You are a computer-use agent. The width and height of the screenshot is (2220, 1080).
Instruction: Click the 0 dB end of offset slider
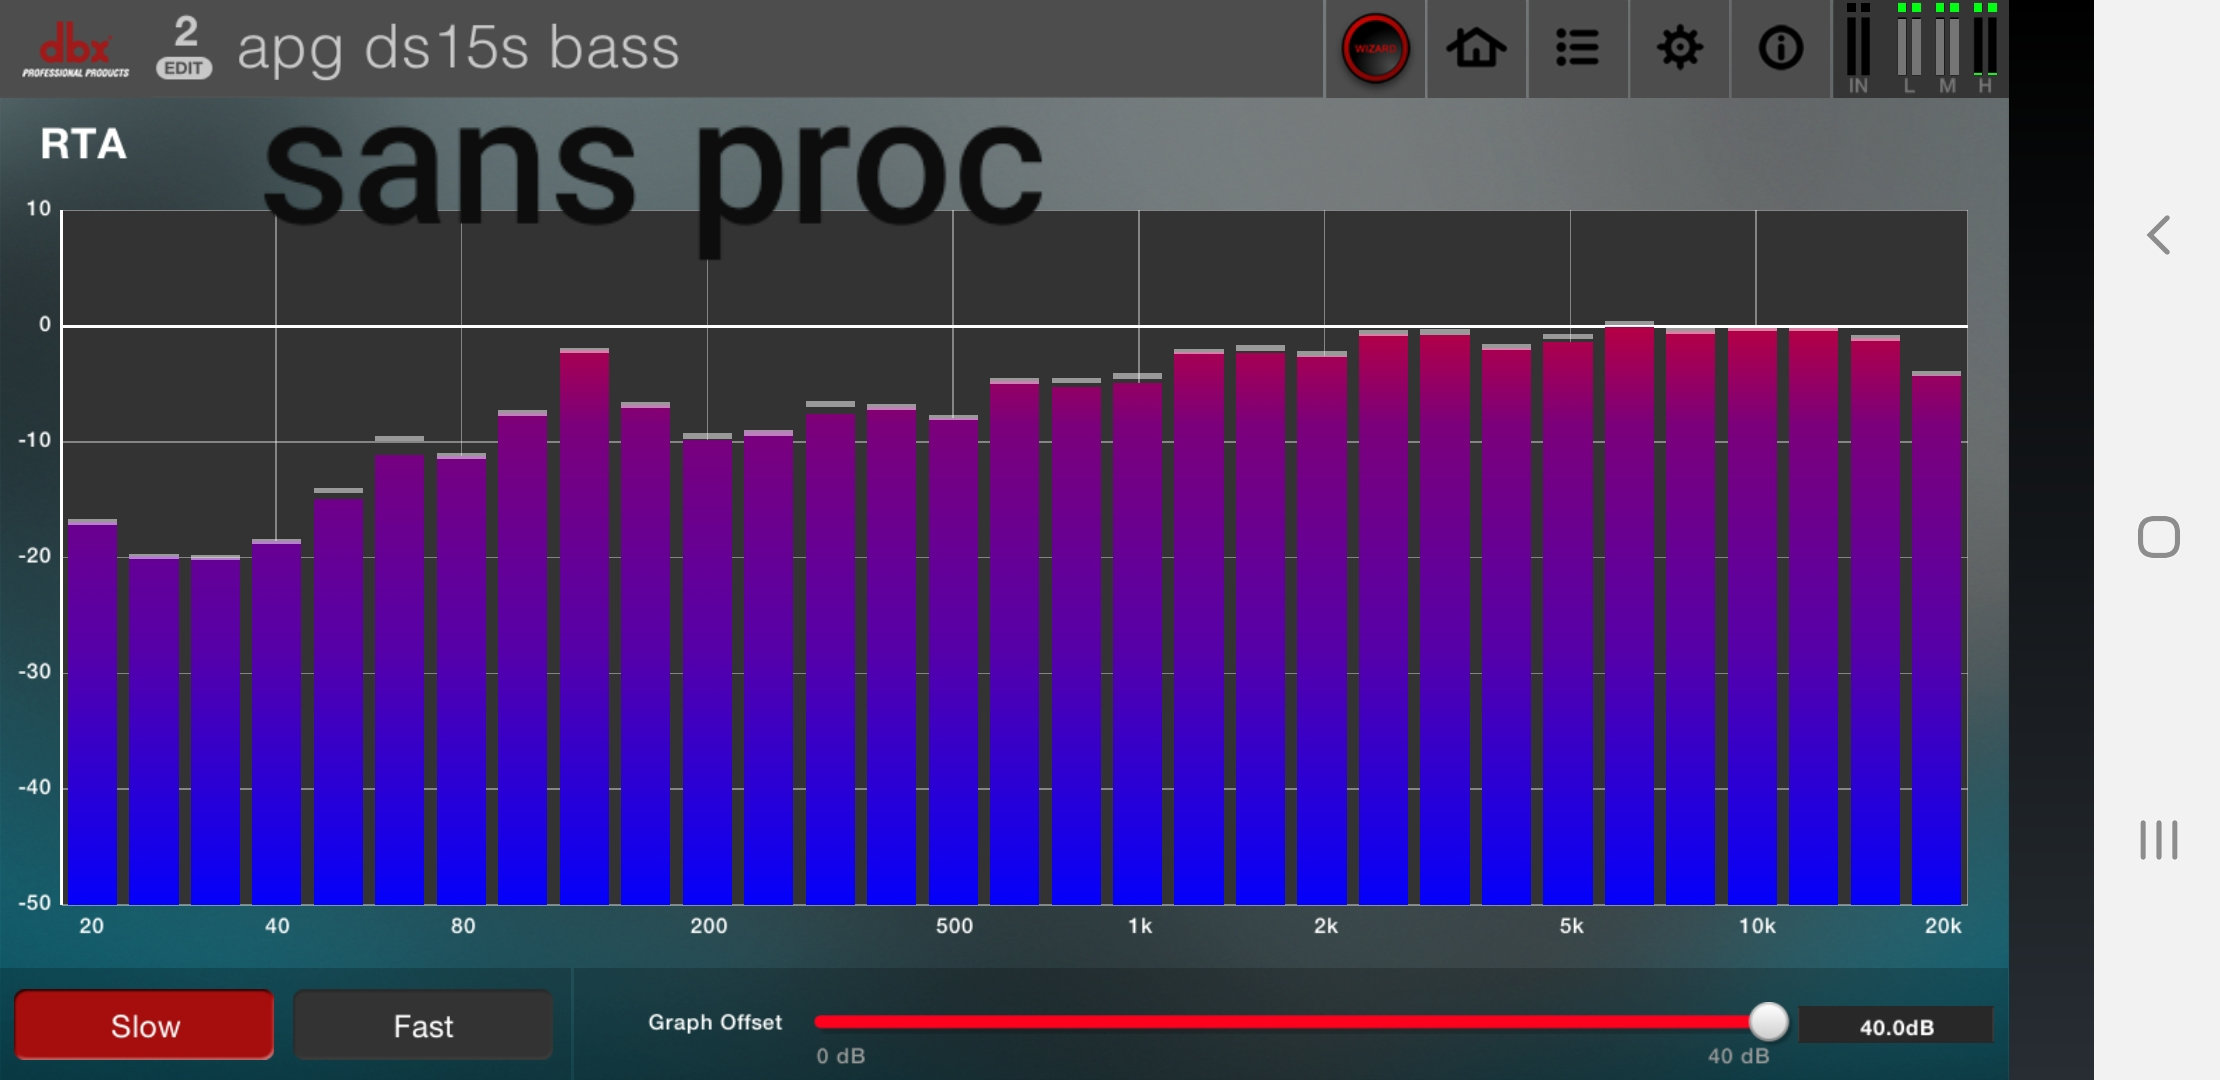[820, 1021]
